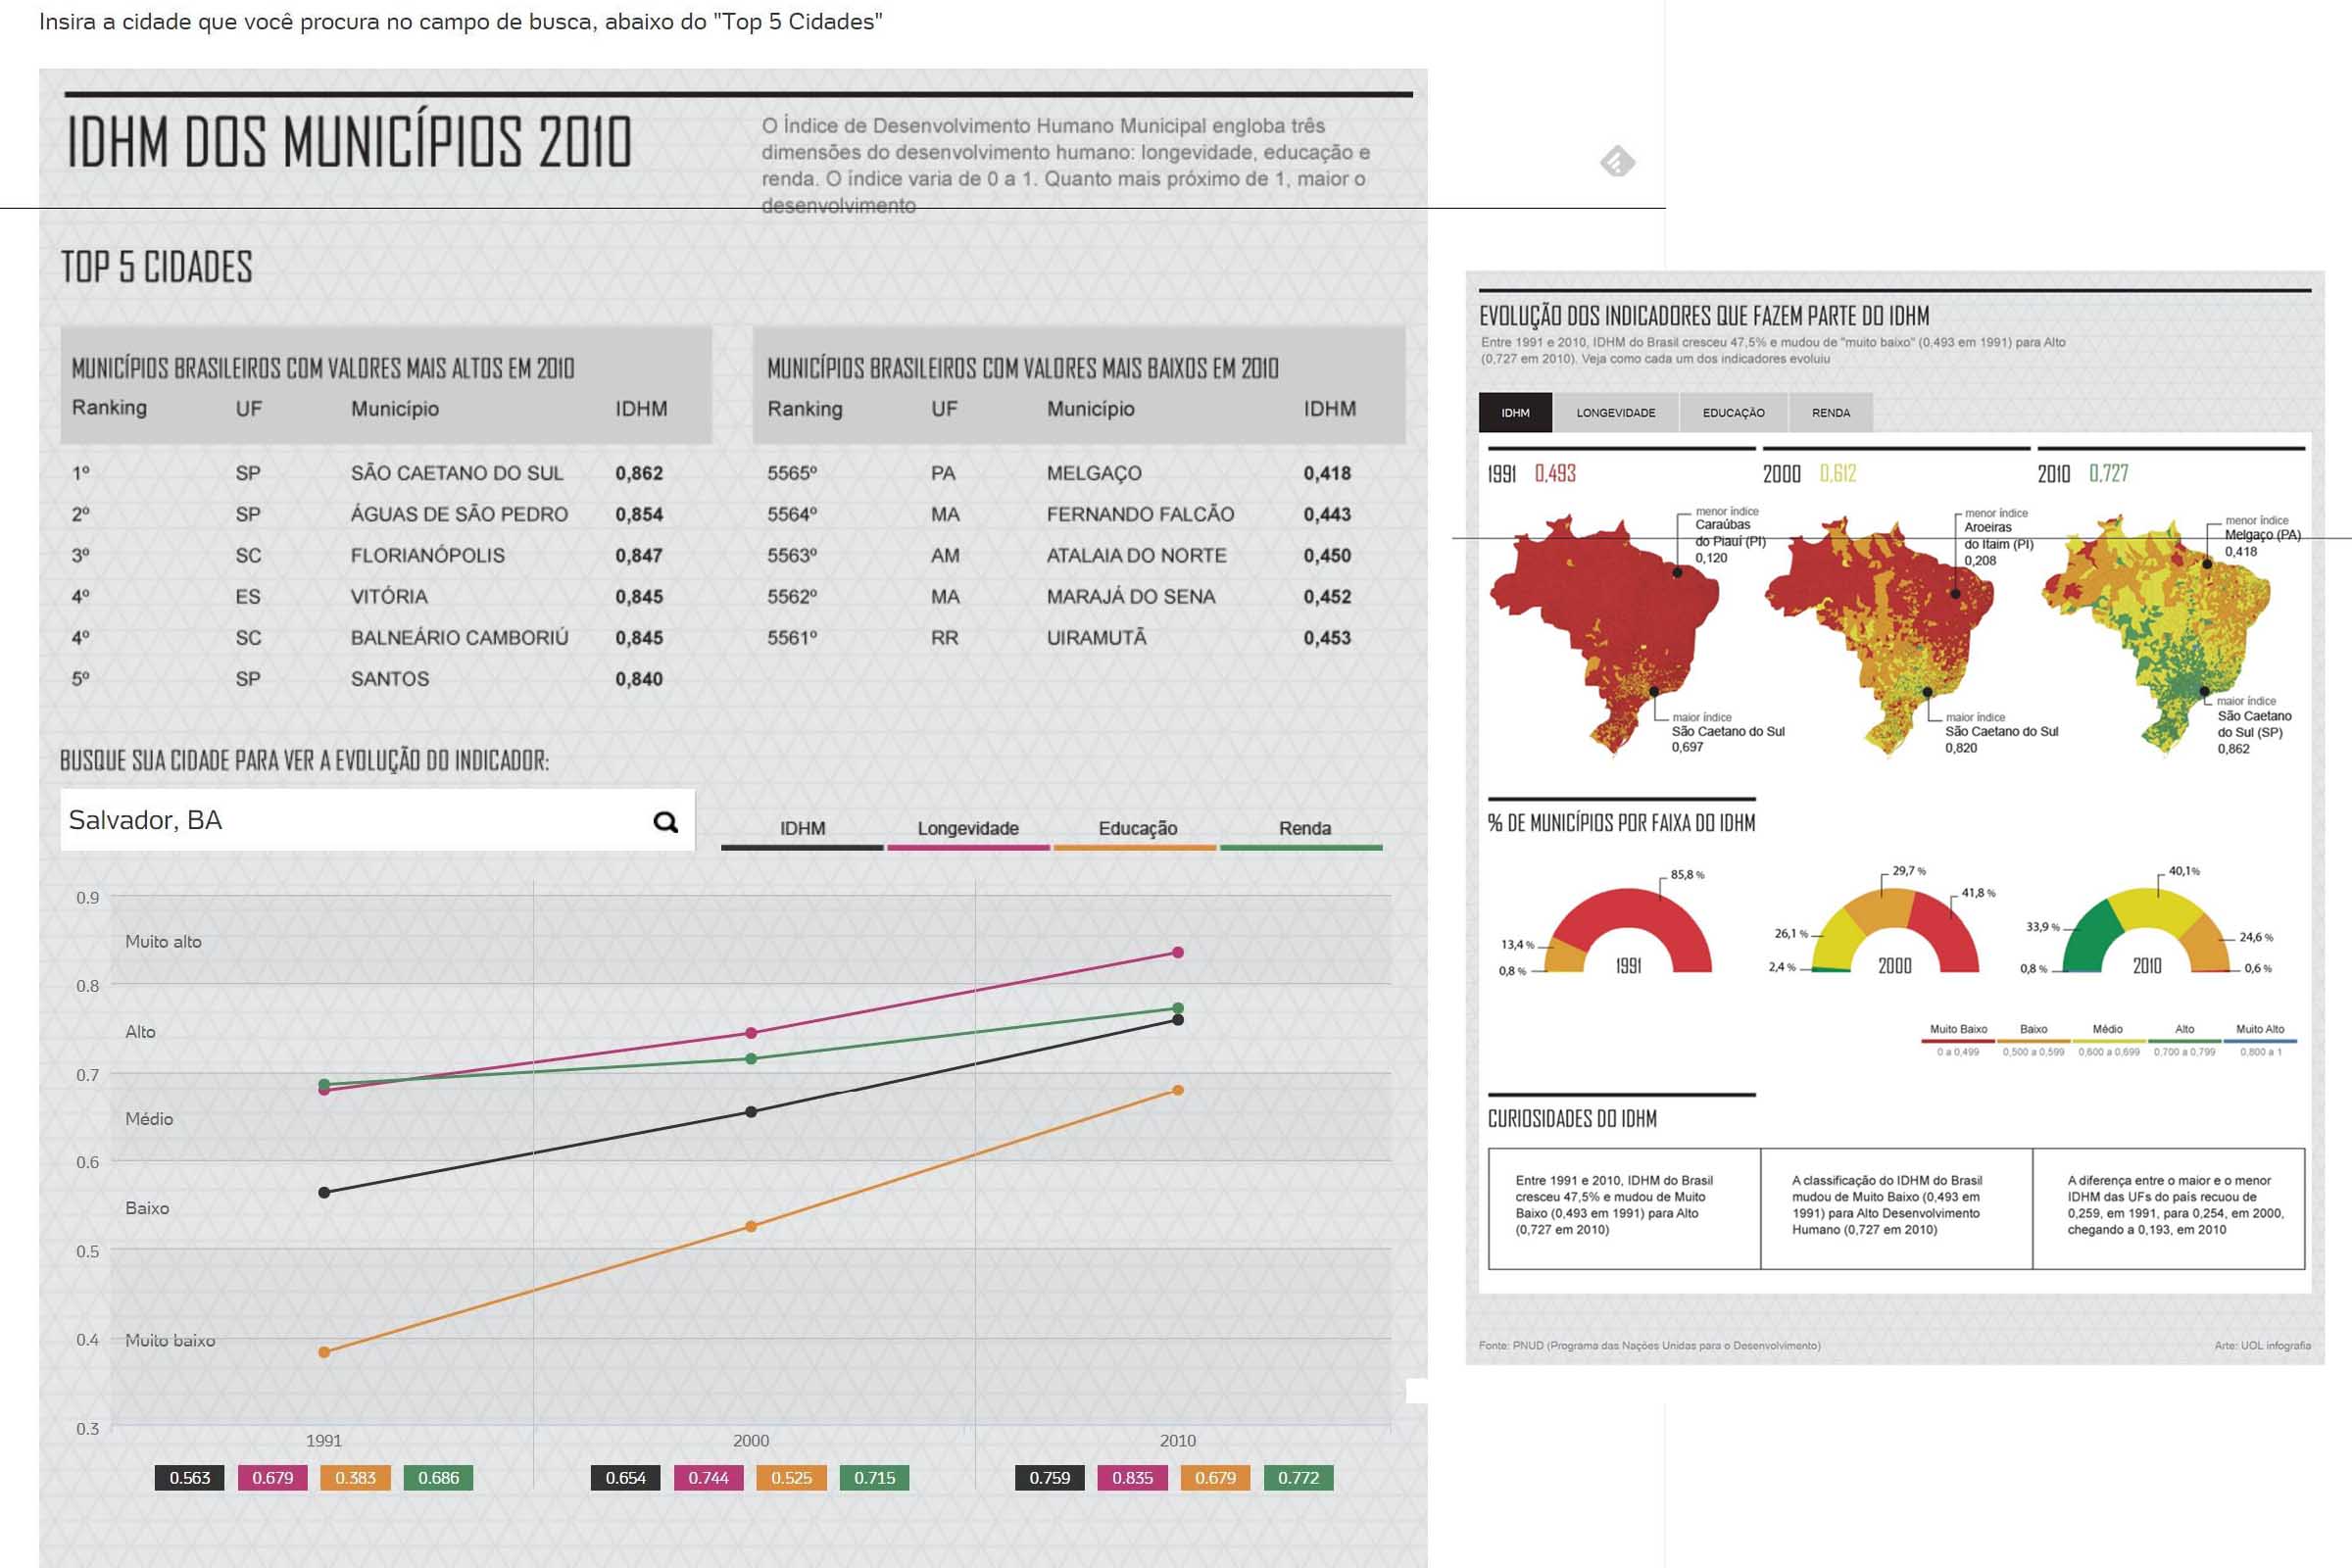The width and height of the screenshot is (2352, 1568).
Task: Click the city search field with Salvador, BA
Action: click(x=350, y=820)
